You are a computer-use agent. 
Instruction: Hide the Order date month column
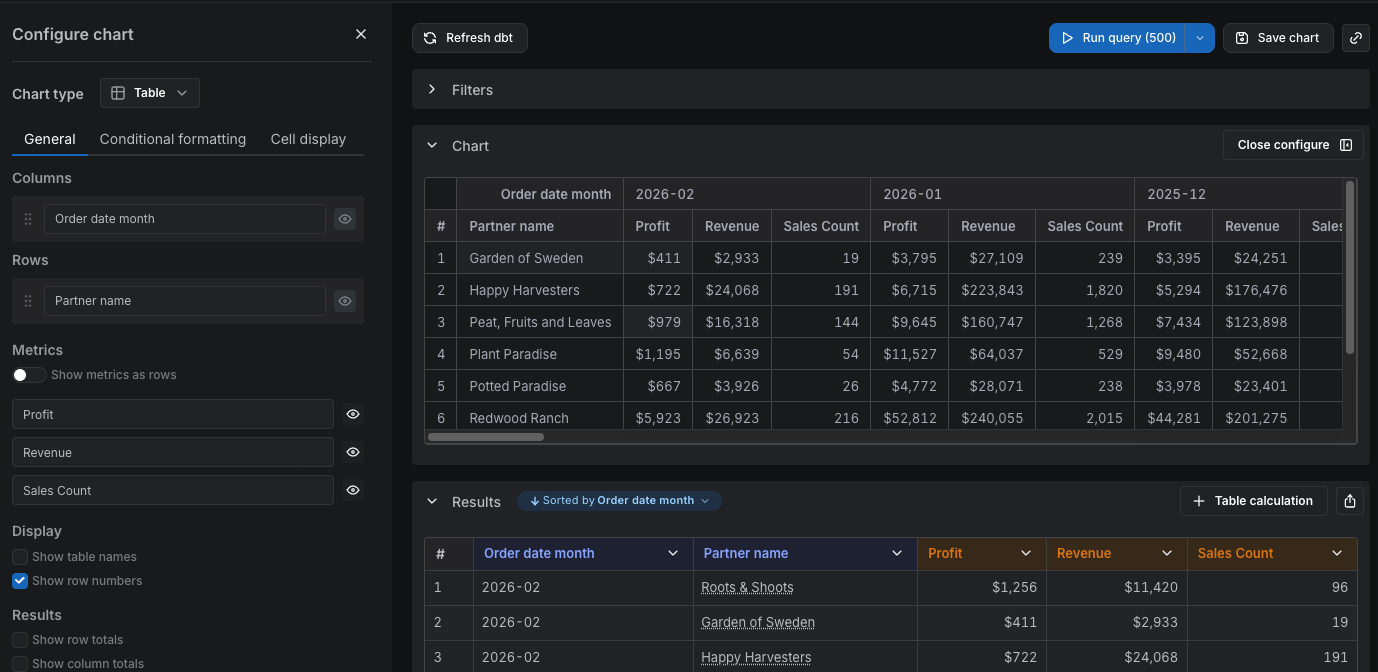tap(345, 219)
